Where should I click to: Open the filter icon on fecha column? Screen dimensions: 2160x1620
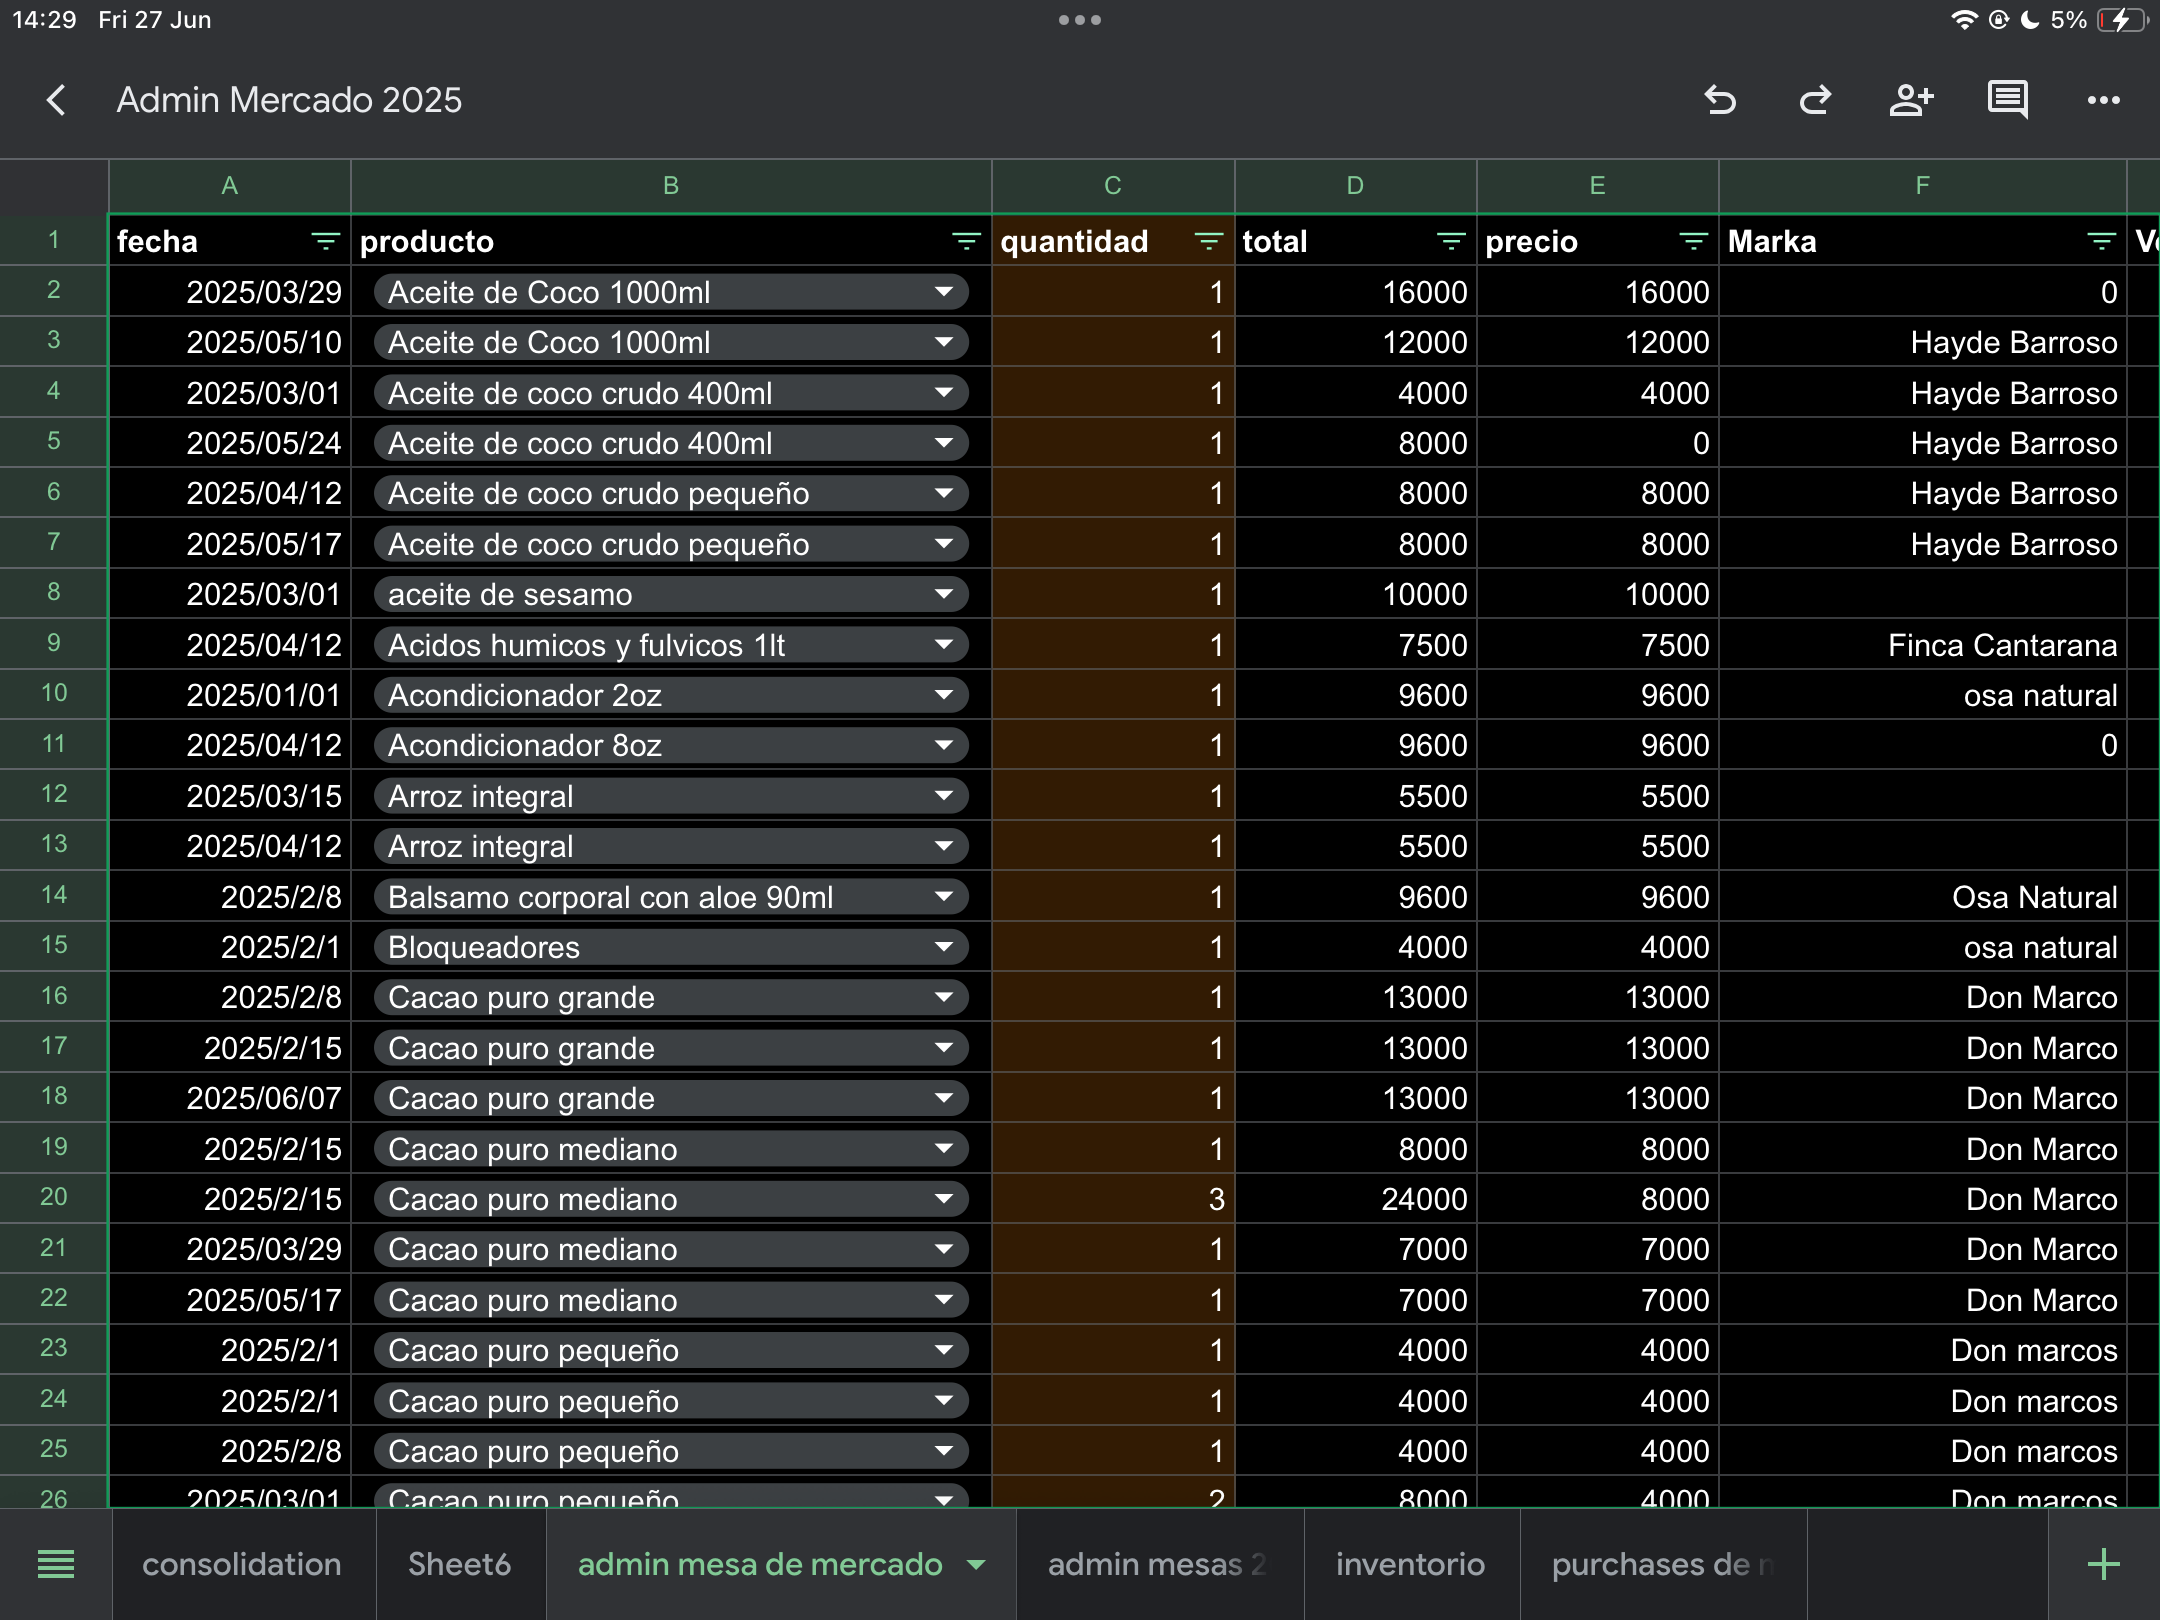(x=325, y=241)
